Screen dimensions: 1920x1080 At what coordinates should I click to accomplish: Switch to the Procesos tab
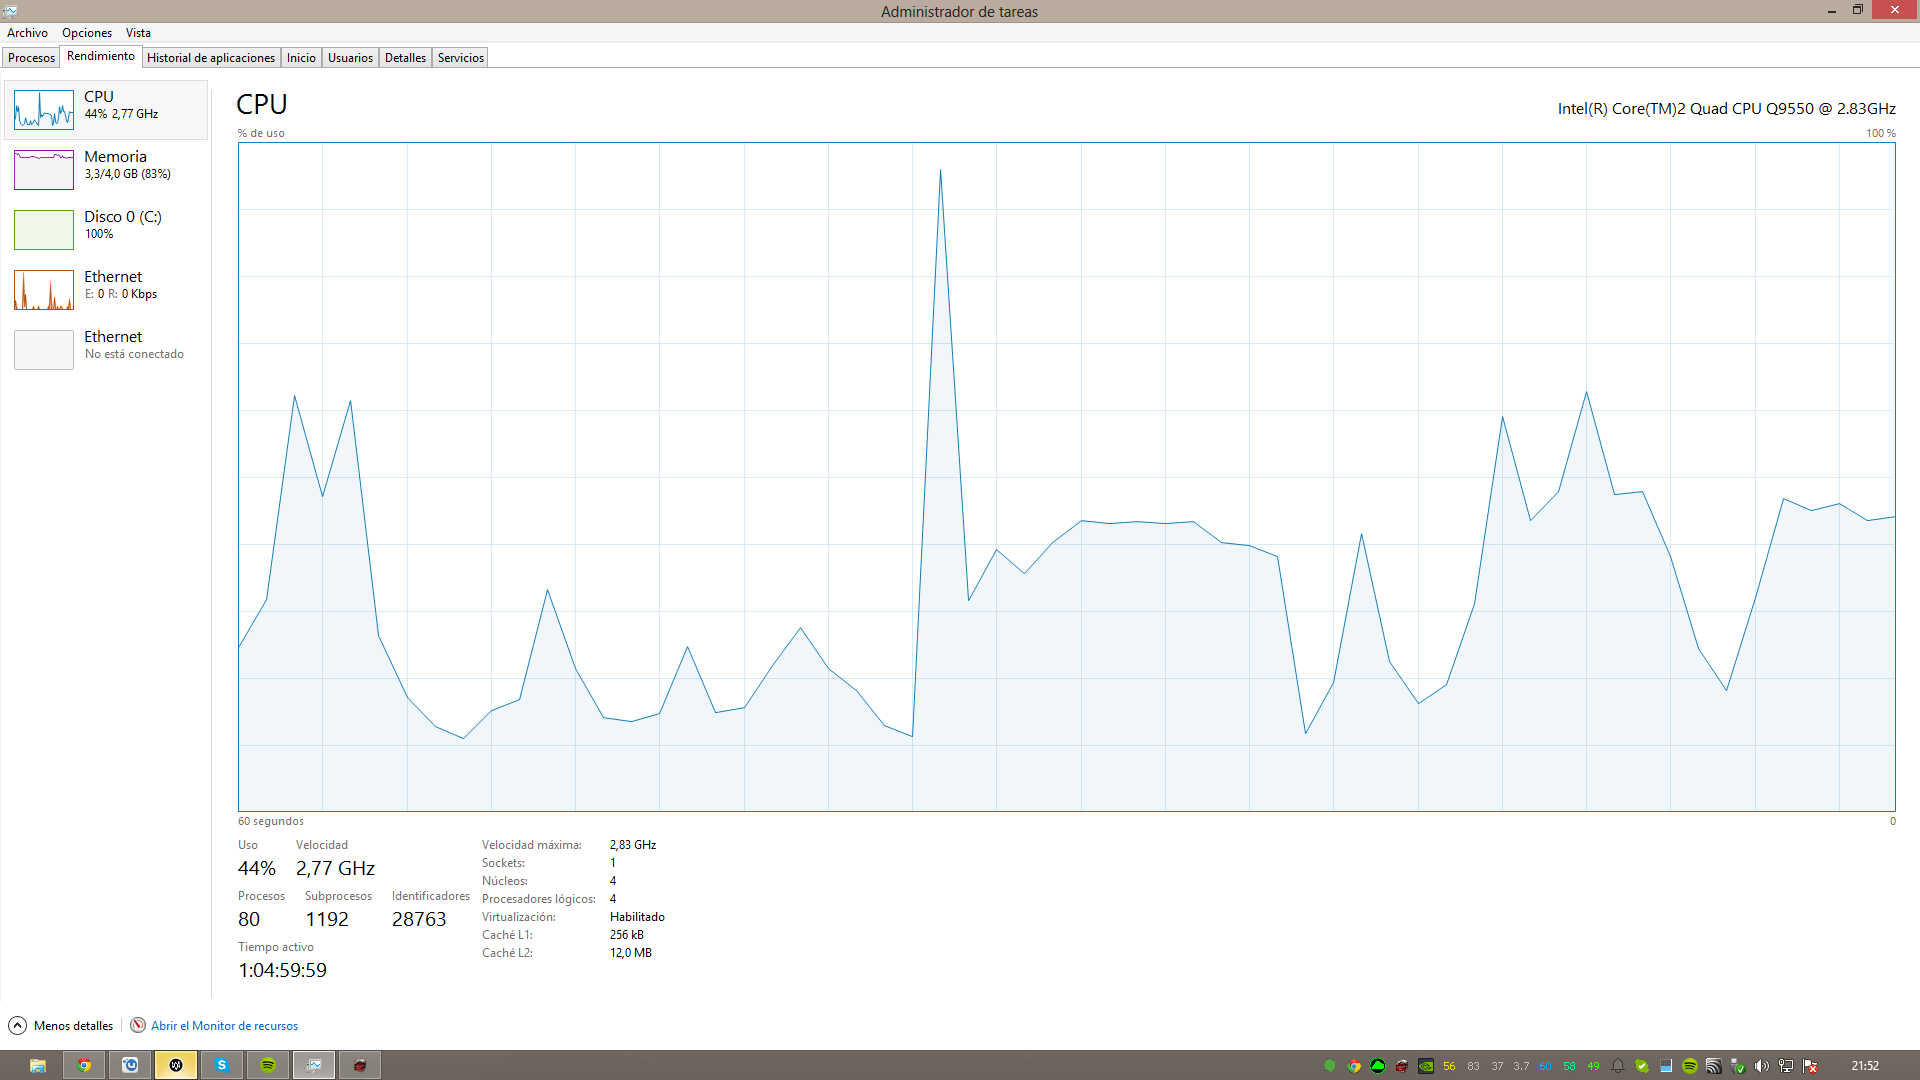[x=31, y=58]
